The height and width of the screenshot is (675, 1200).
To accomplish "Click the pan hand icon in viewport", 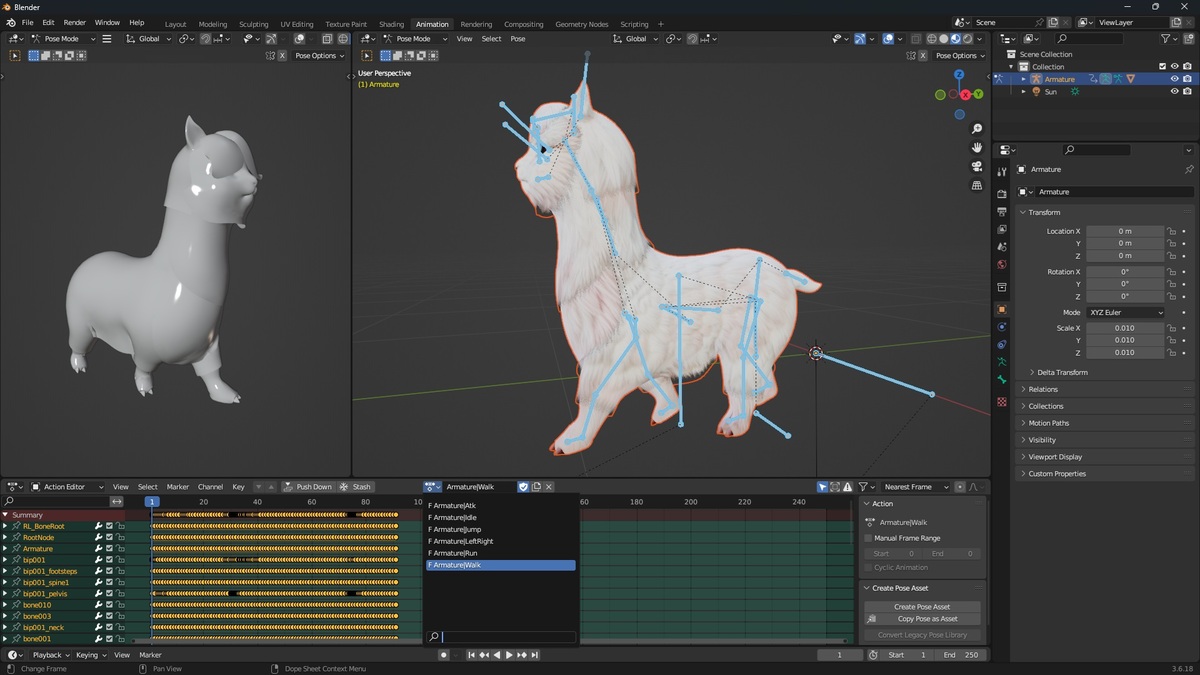I will click(977, 148).
